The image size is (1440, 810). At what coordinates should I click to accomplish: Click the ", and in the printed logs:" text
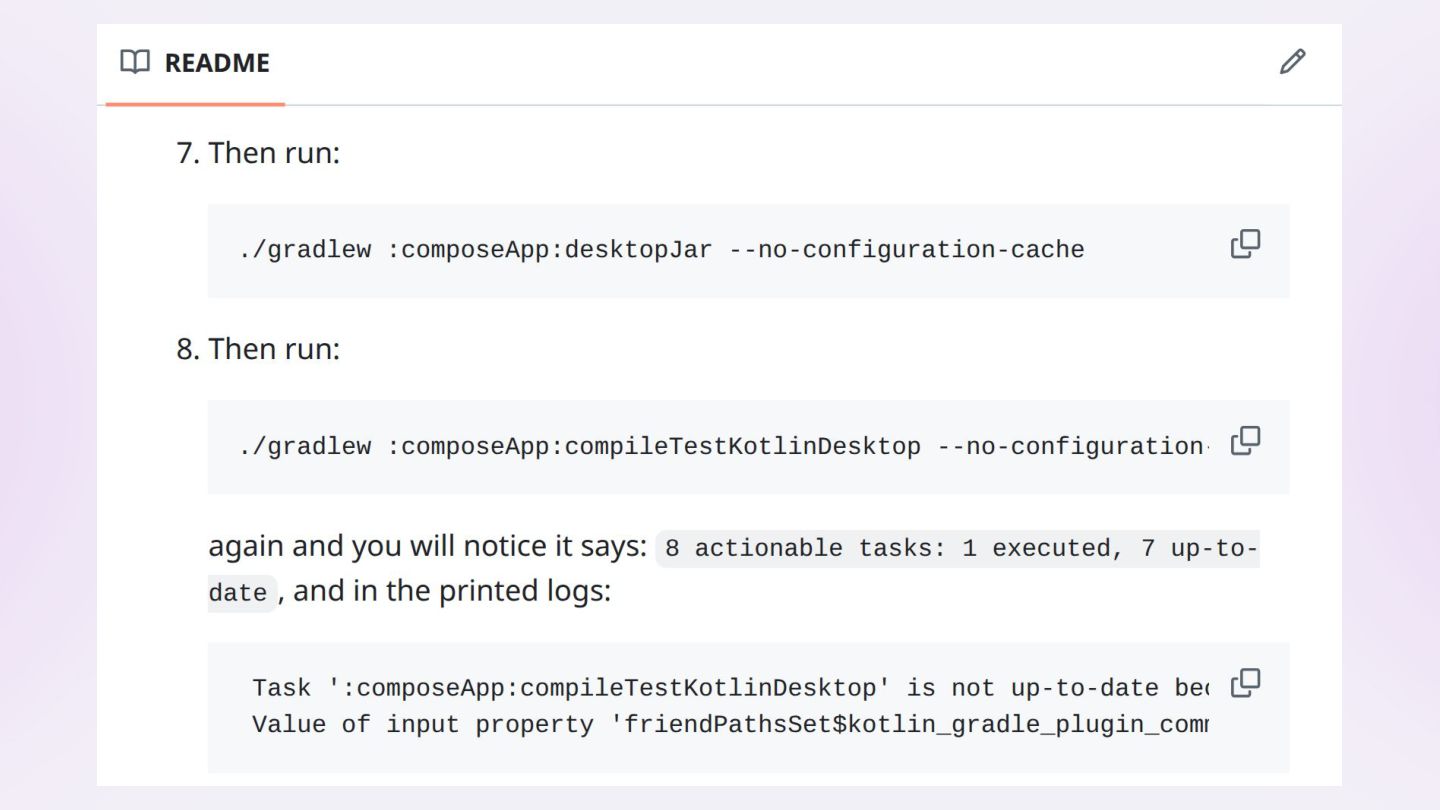444,591
